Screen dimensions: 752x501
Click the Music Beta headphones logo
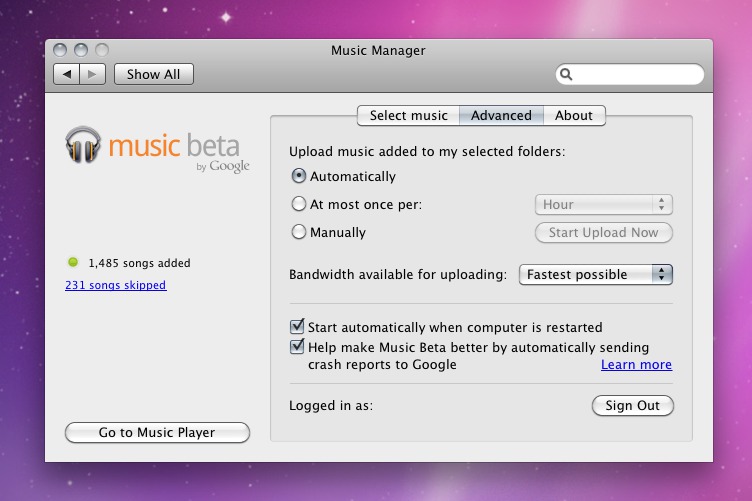[83, 145]
